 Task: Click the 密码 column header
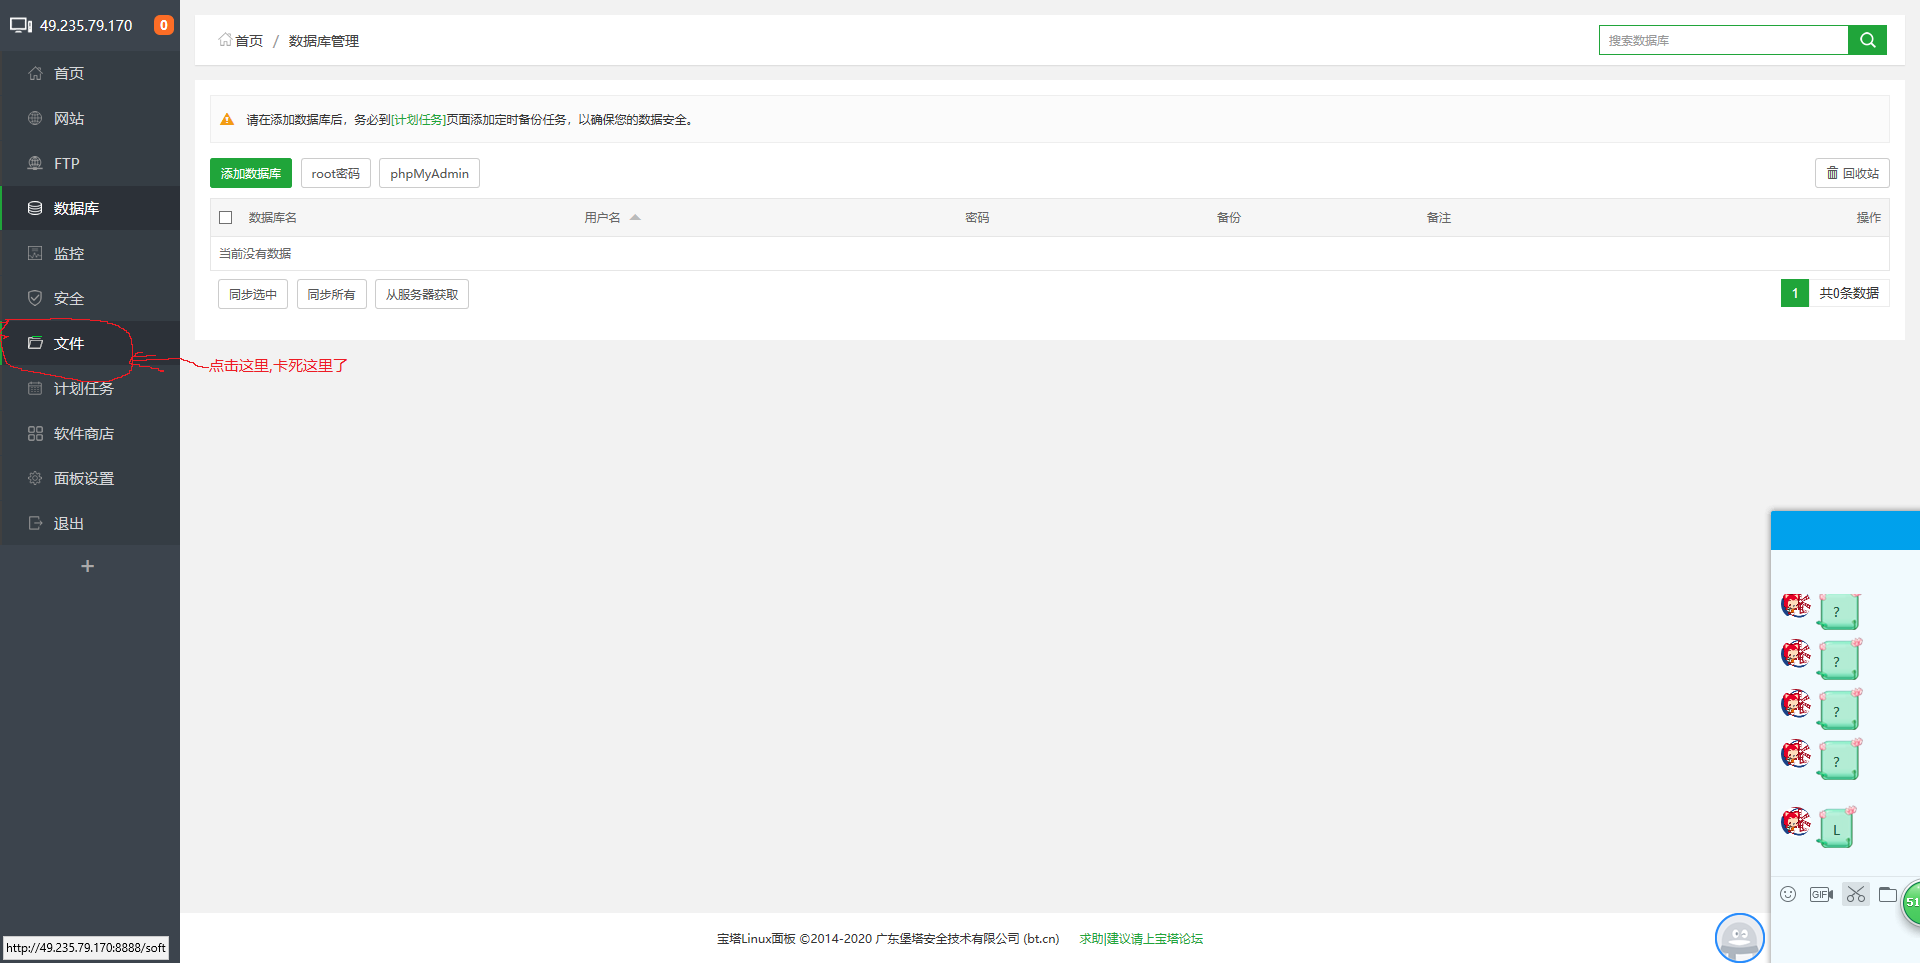(977, 217)
